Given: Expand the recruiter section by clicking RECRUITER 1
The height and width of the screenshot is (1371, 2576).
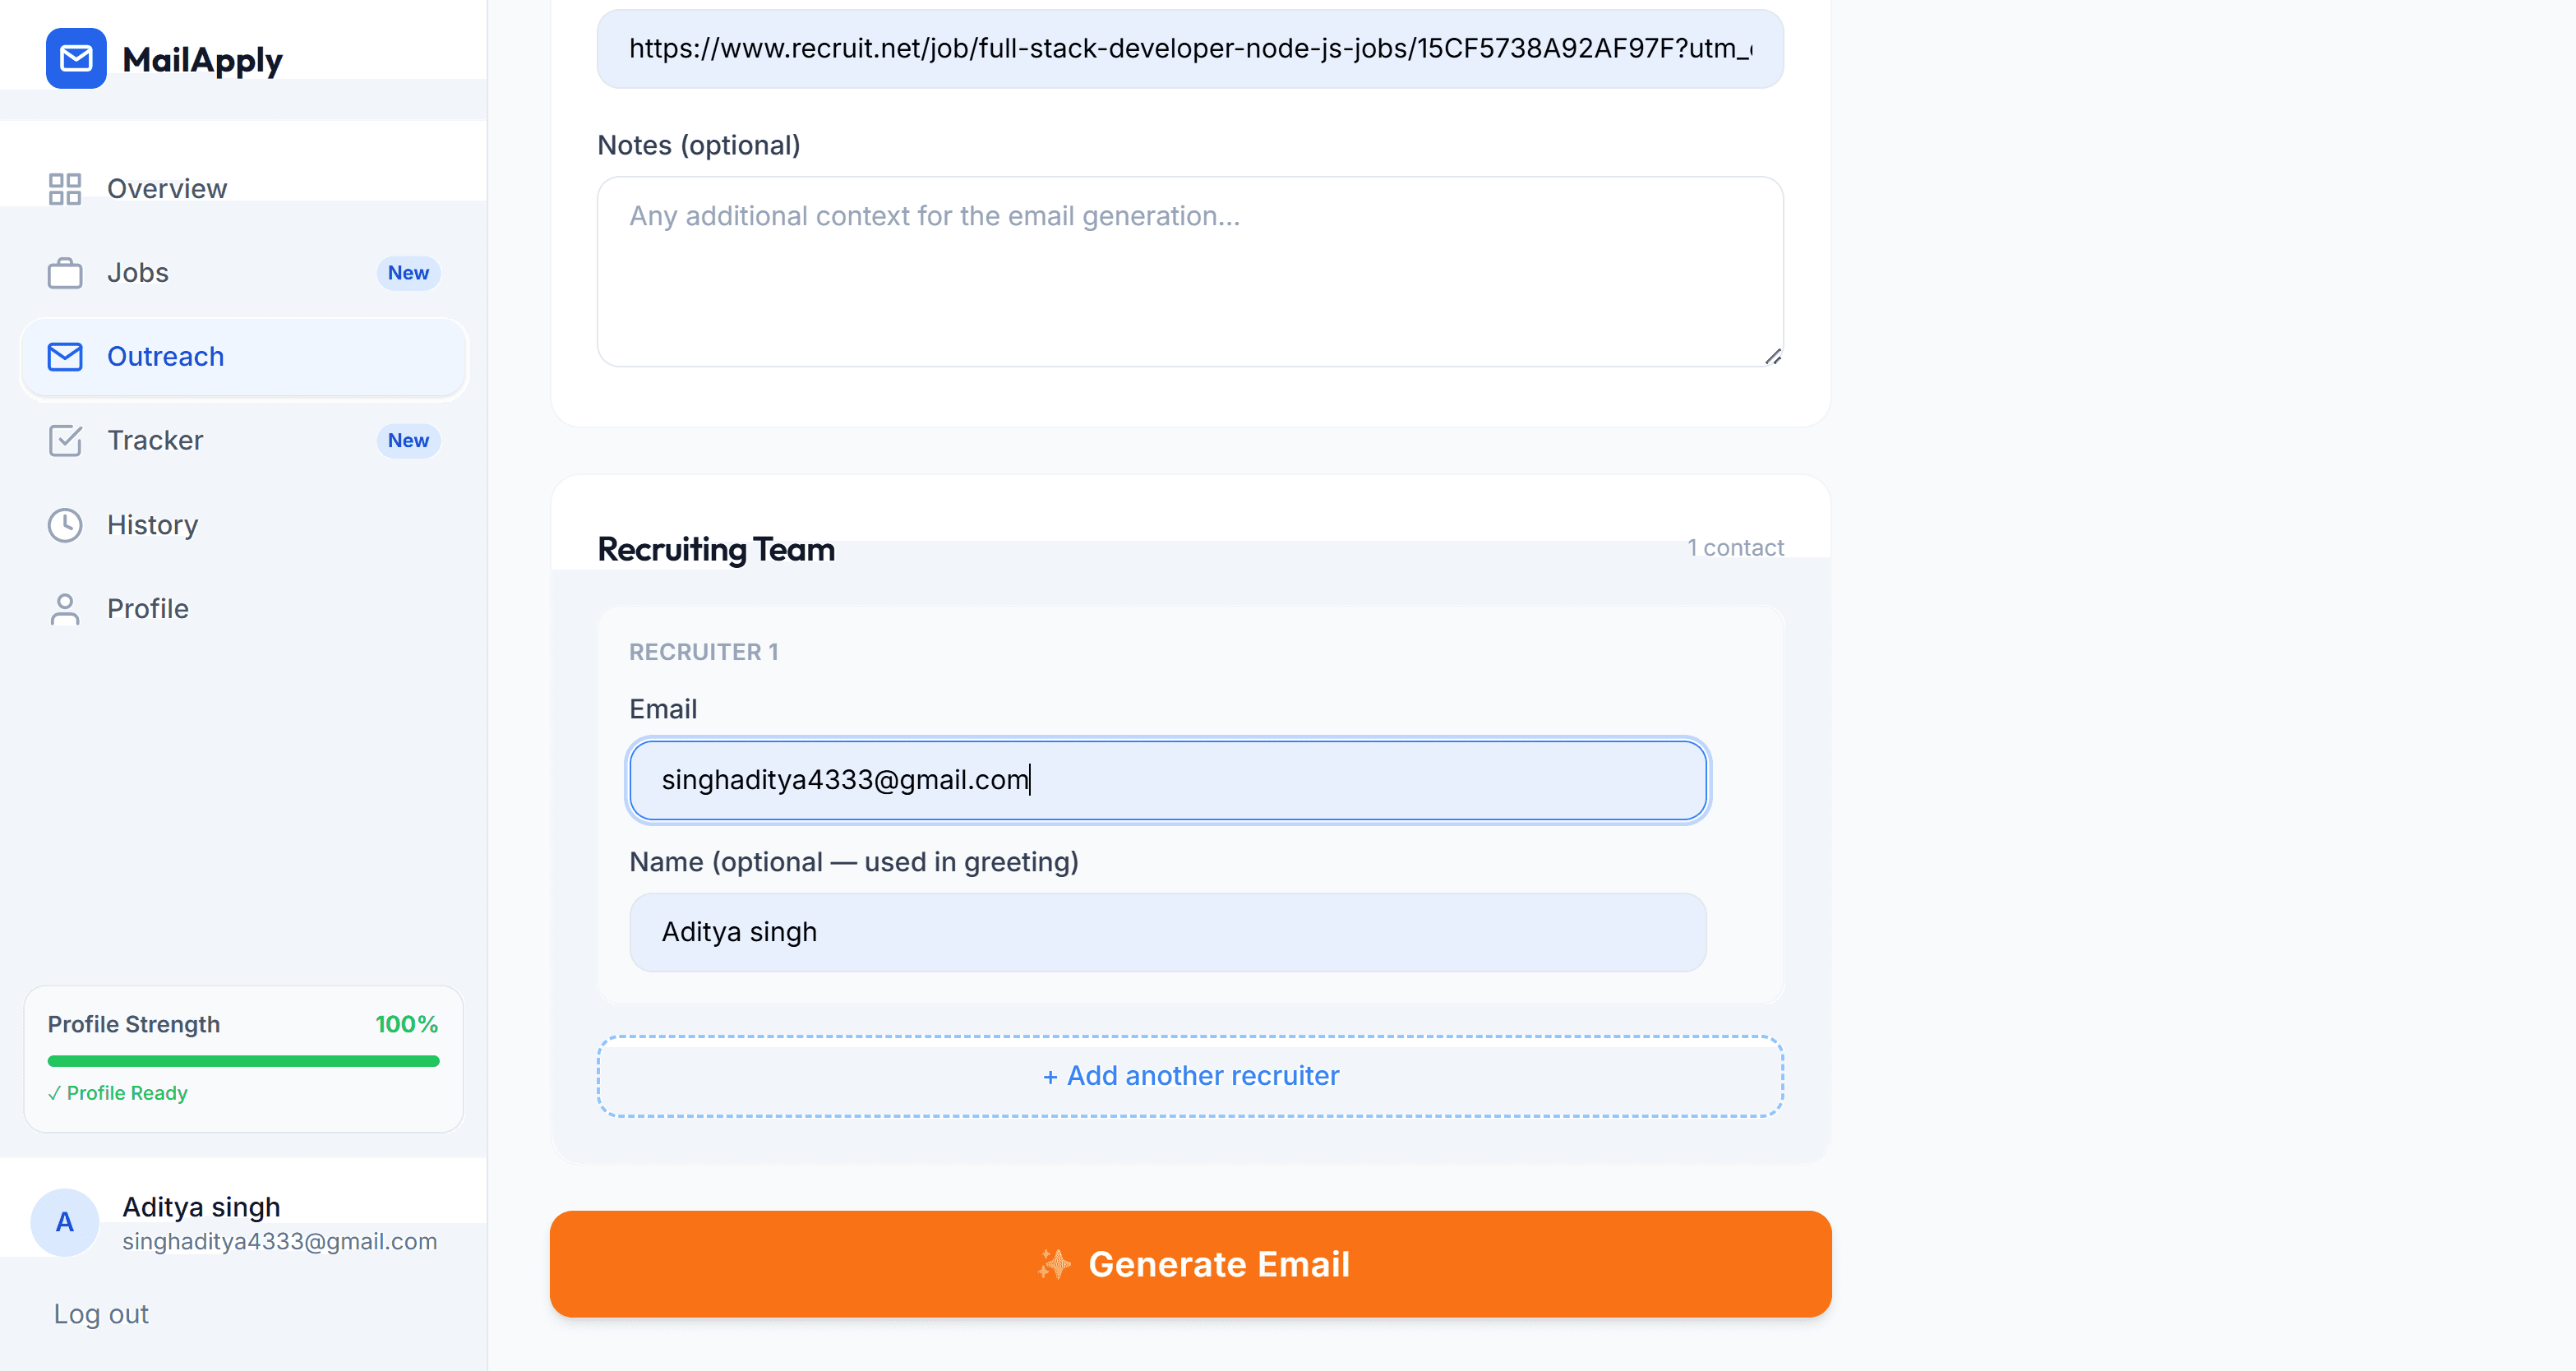Looking at the screenshot, I should [703, 651].
